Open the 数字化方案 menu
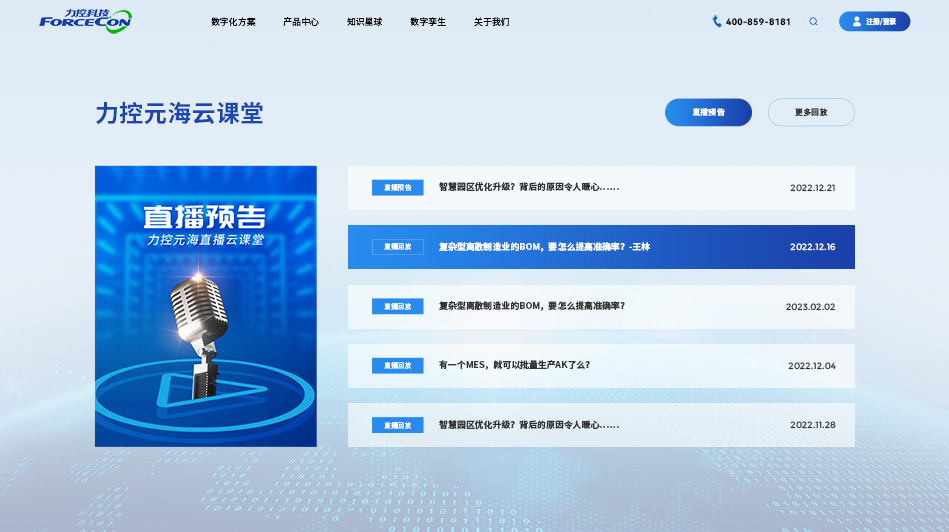The image size is (949, 532). coord(233,22)
